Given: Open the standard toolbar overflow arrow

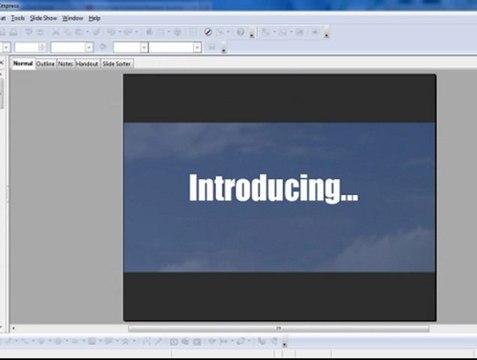Looking at the screenshot, I should (x=252, y=35).
